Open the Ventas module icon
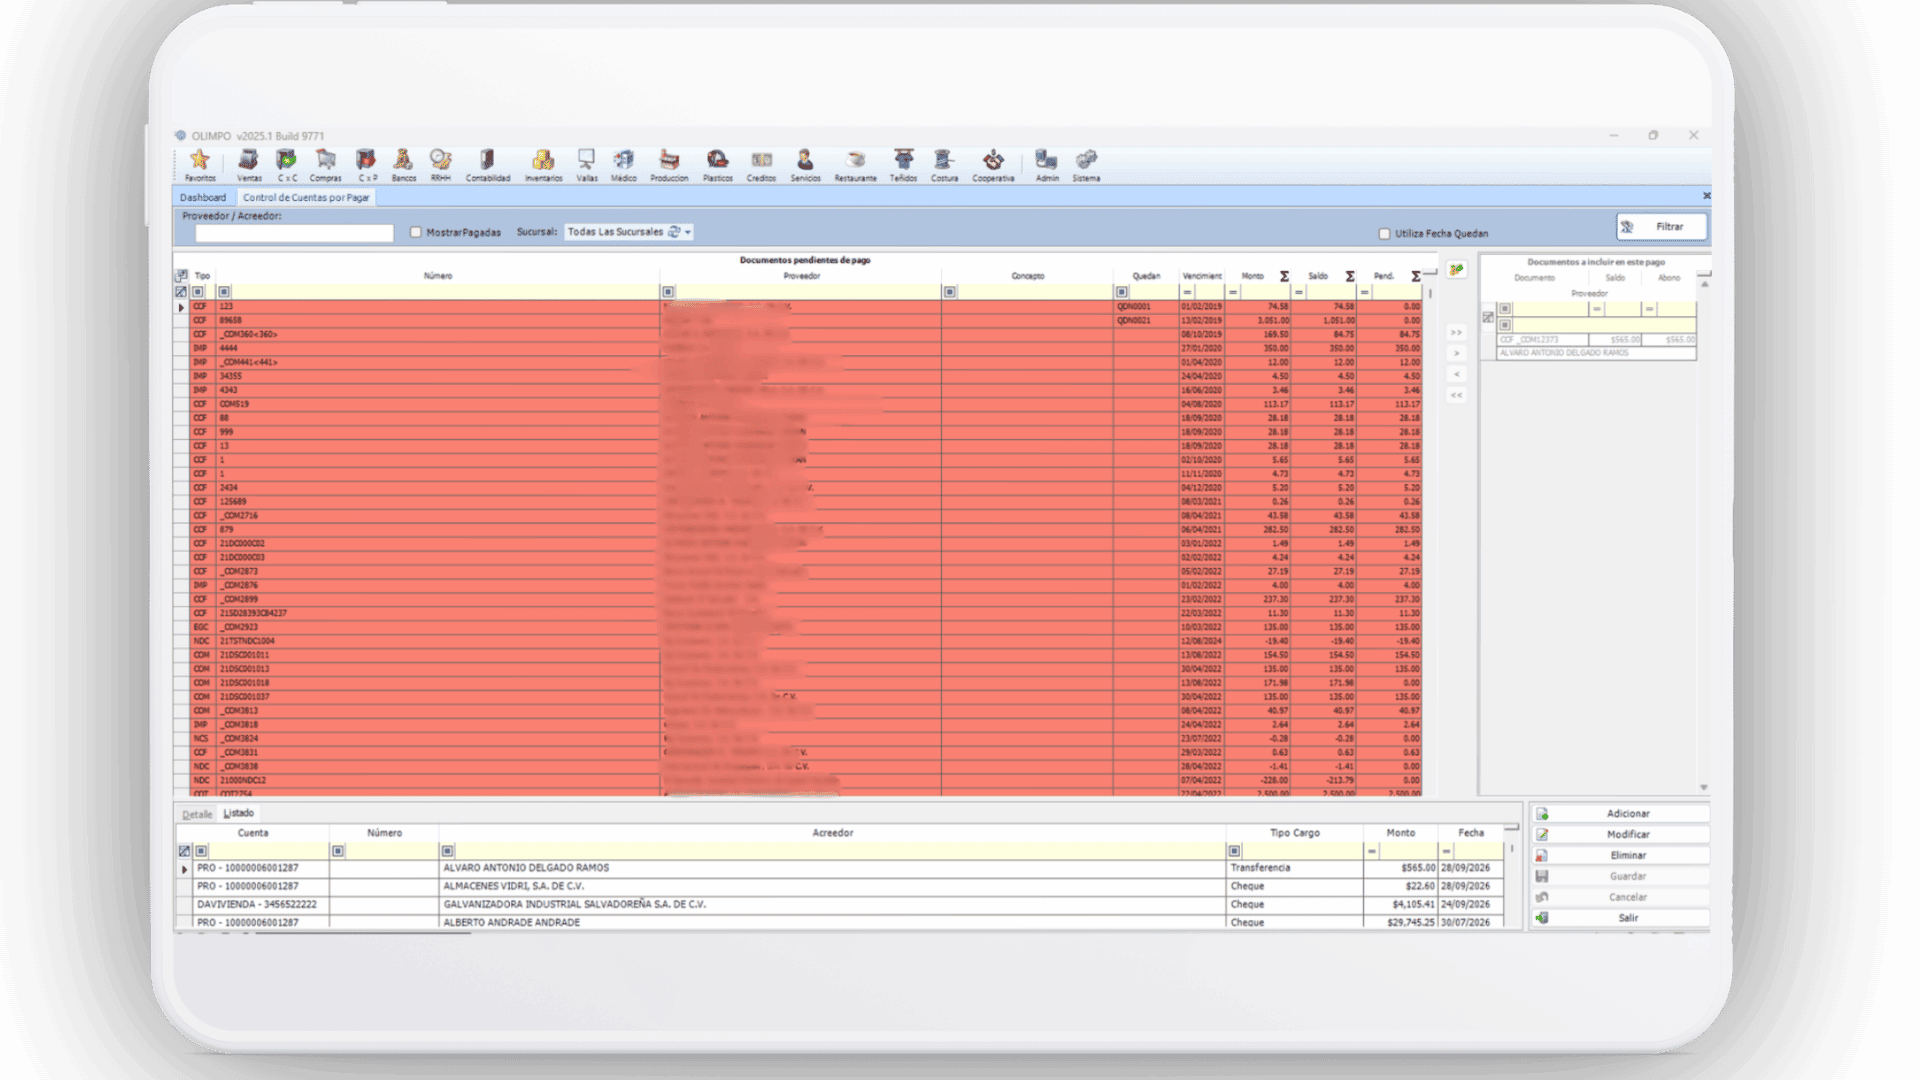Screen dimensions: 1920x1080 (249, 164)
